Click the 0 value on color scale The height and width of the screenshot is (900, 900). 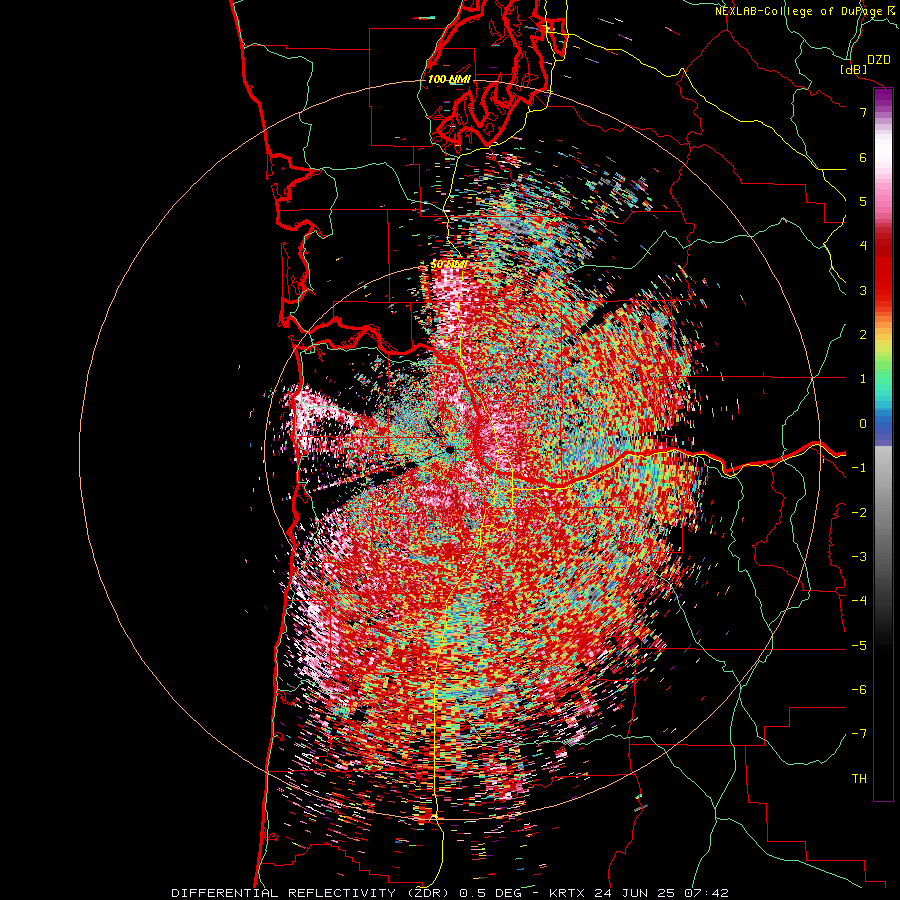click(x=863, y=424)
